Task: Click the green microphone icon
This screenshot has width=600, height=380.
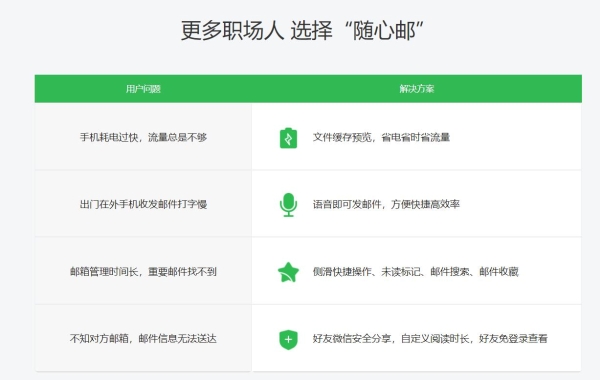Action: click(x=288, y=205)
